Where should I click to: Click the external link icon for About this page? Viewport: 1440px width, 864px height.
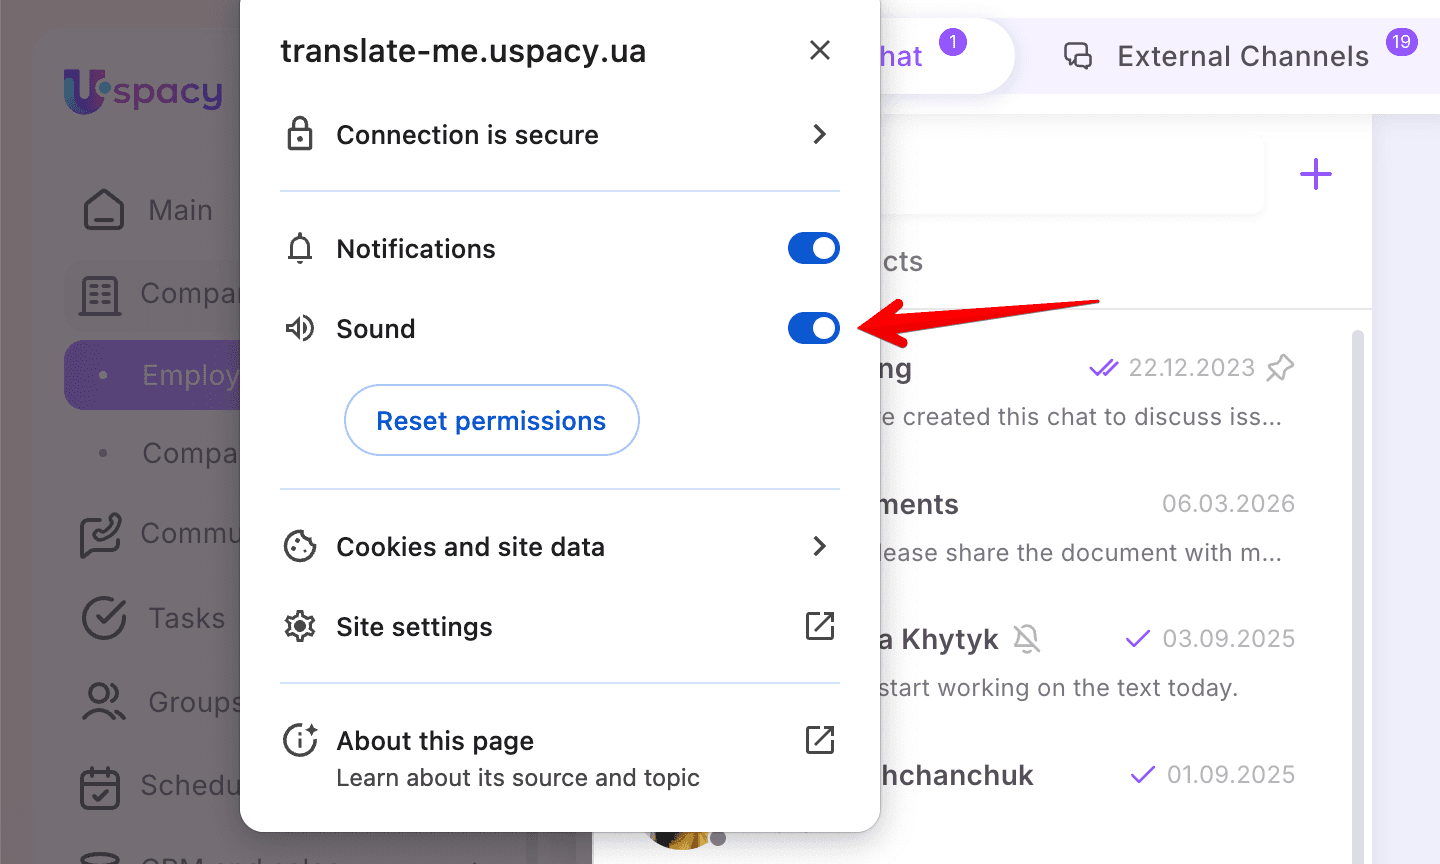[x=820, y=740]
